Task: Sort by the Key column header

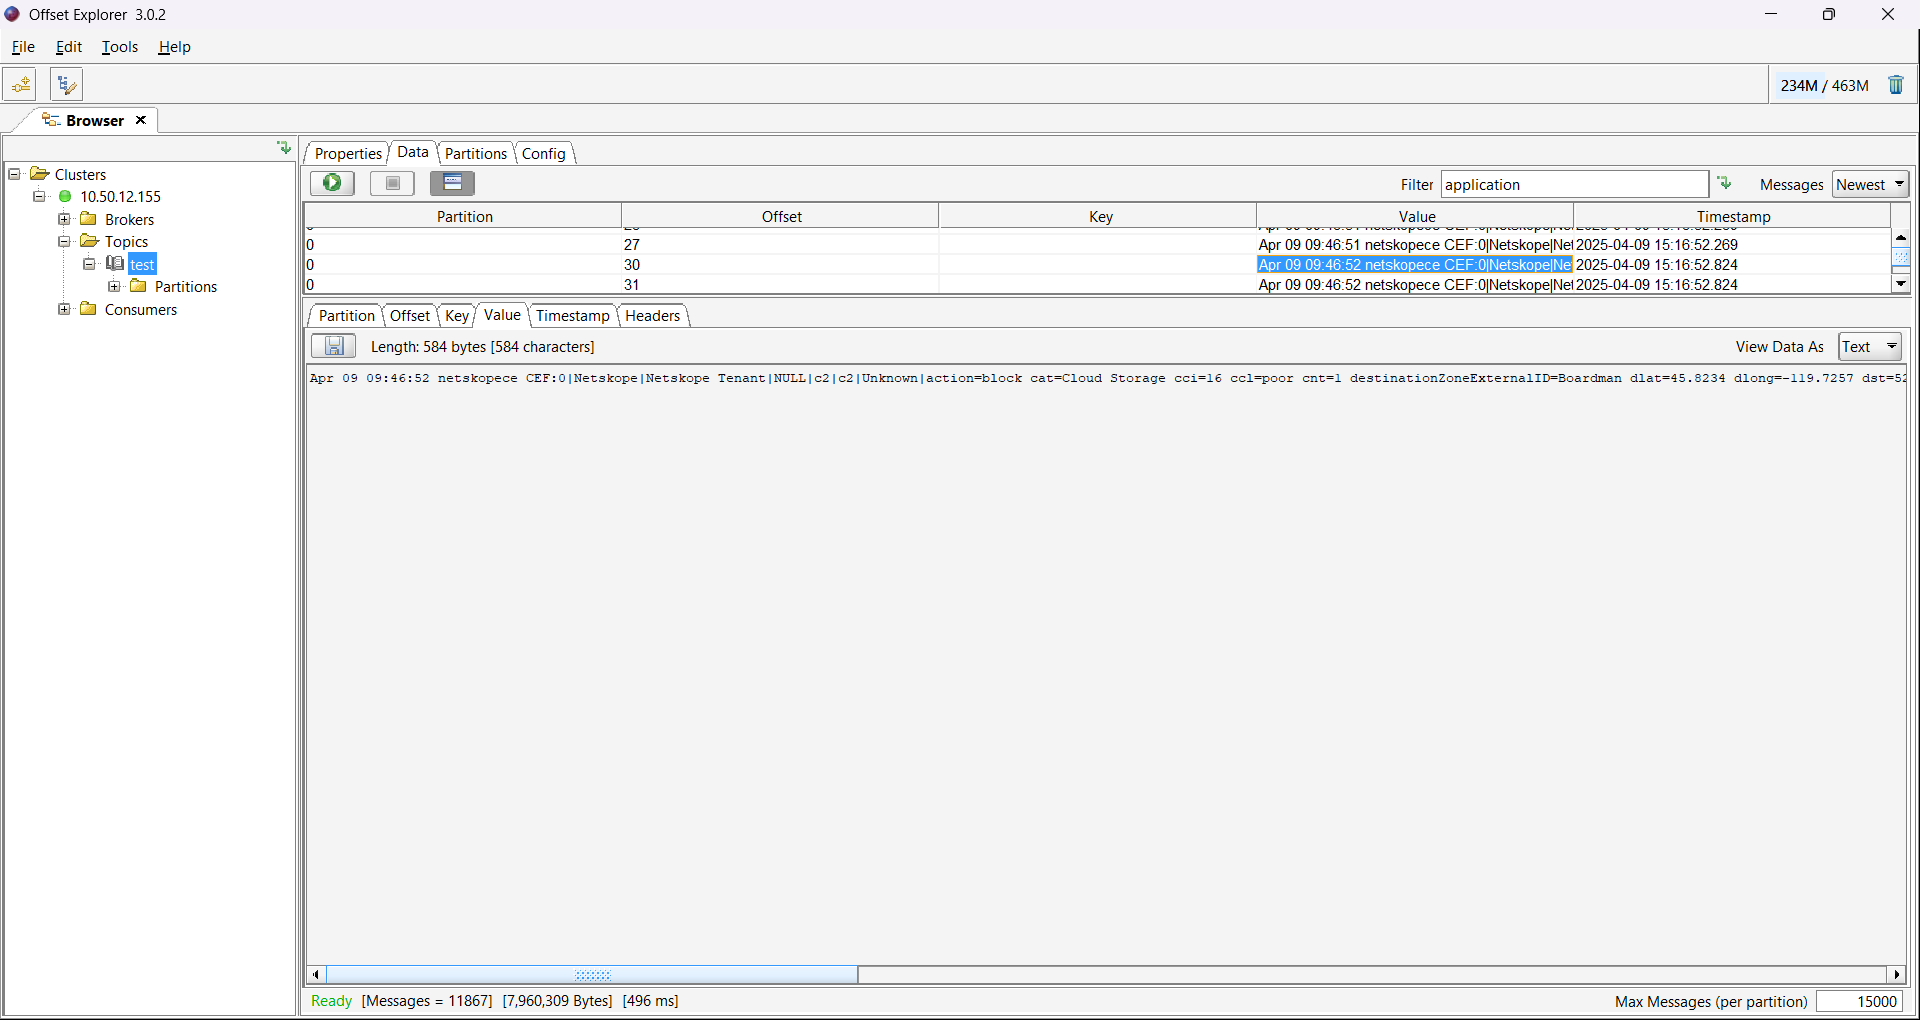Action: pyautogui.click(x=1099, y=216)
